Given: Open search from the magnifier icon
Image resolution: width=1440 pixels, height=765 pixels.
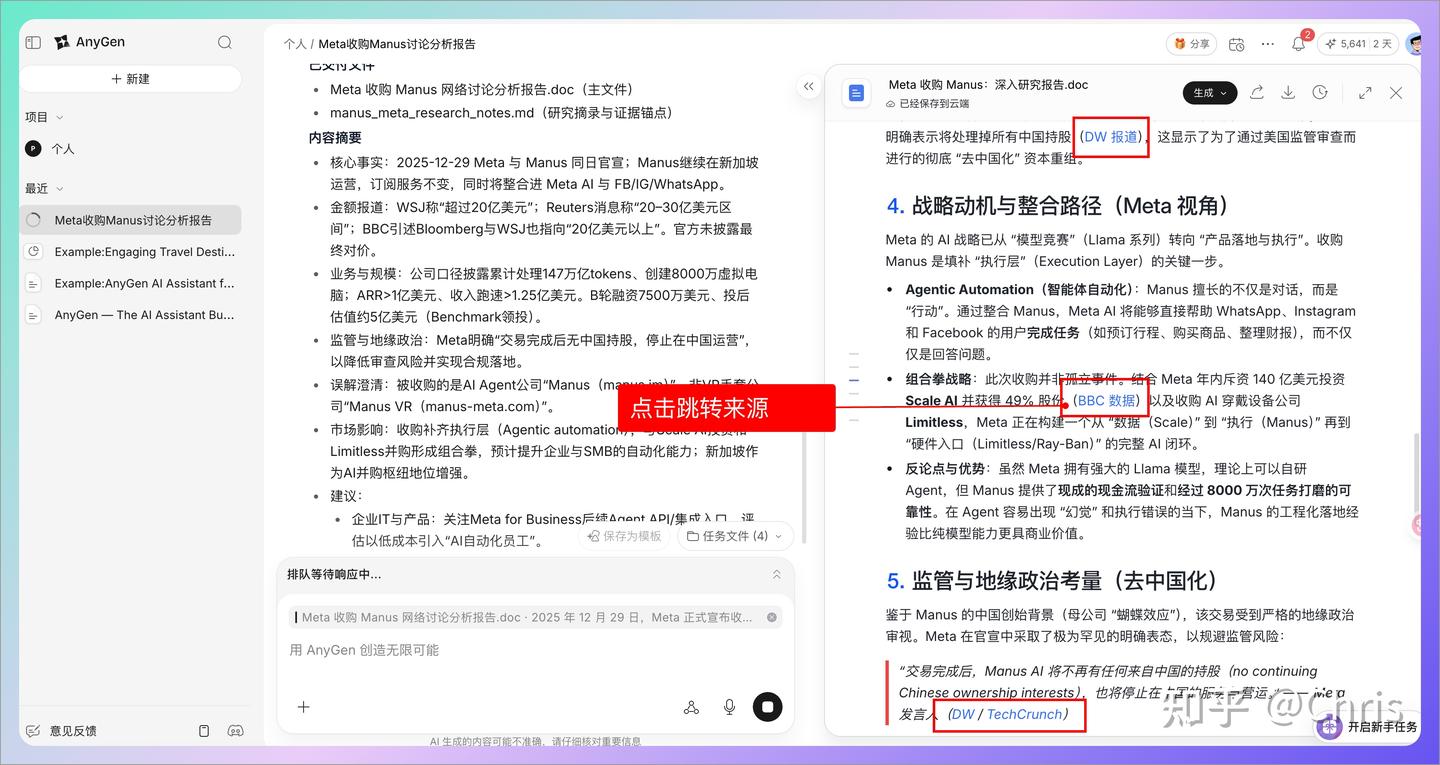Looking at the screenshot, I should pyautogui.click(x=225, y=42).
